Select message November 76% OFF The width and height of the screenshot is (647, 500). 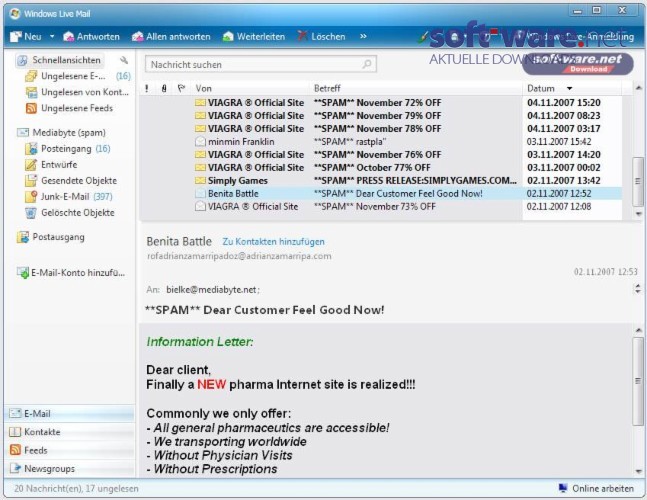[381, 155]
